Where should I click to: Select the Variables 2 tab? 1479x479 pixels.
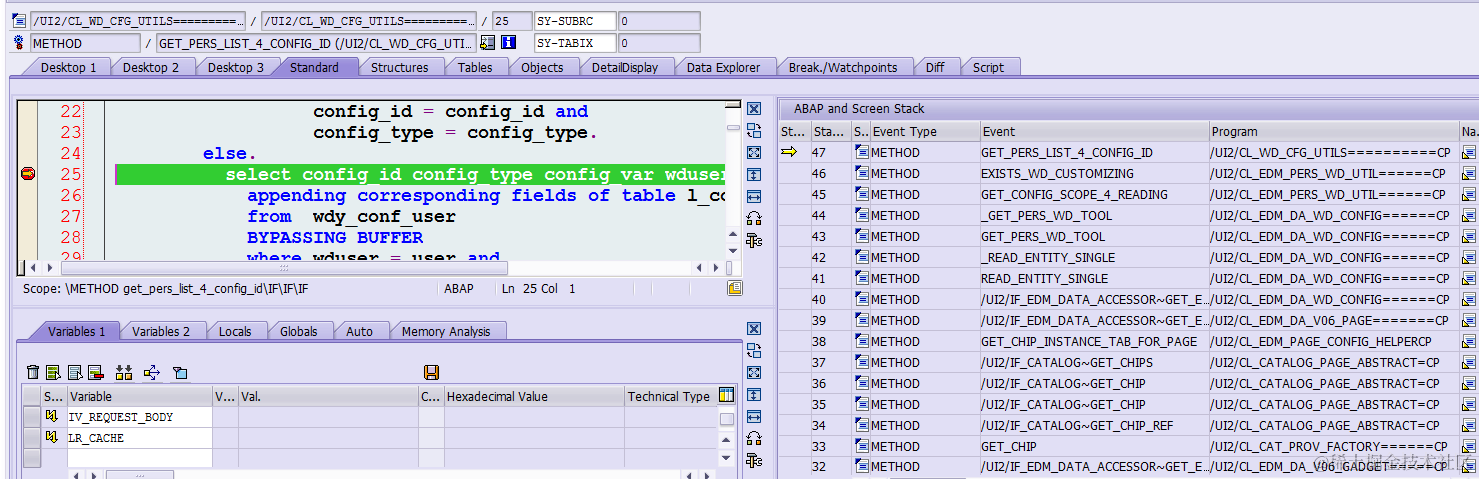click(x=161, y=331)
